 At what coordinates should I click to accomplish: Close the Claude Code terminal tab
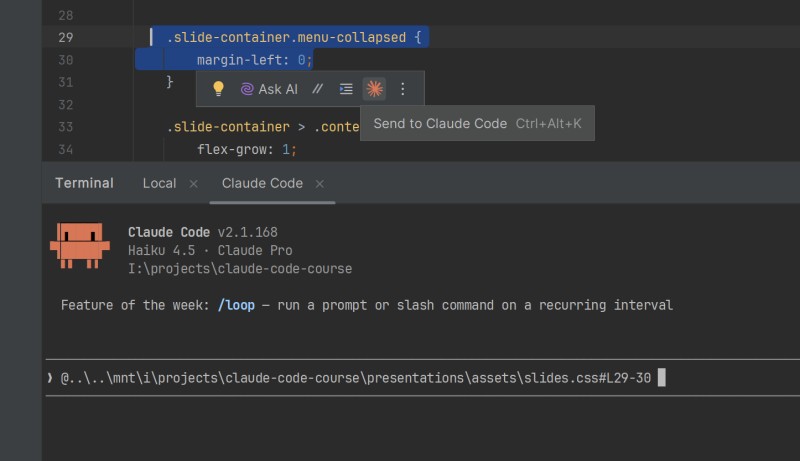tap(319, 184)
